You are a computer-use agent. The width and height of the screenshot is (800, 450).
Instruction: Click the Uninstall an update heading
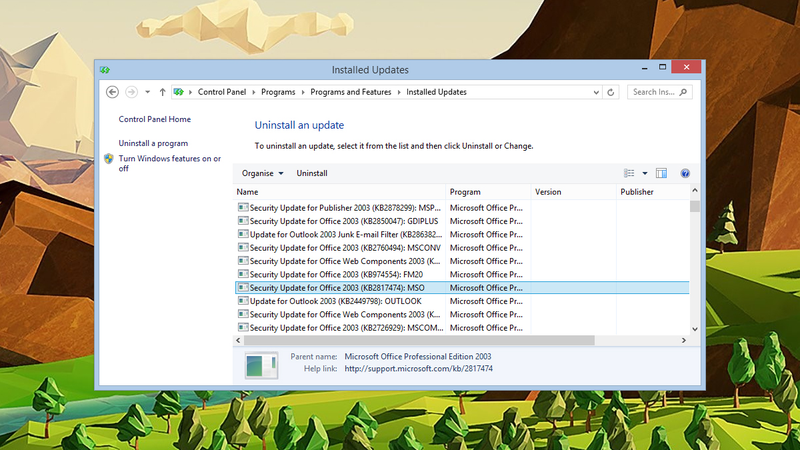(x=299, y=125)
